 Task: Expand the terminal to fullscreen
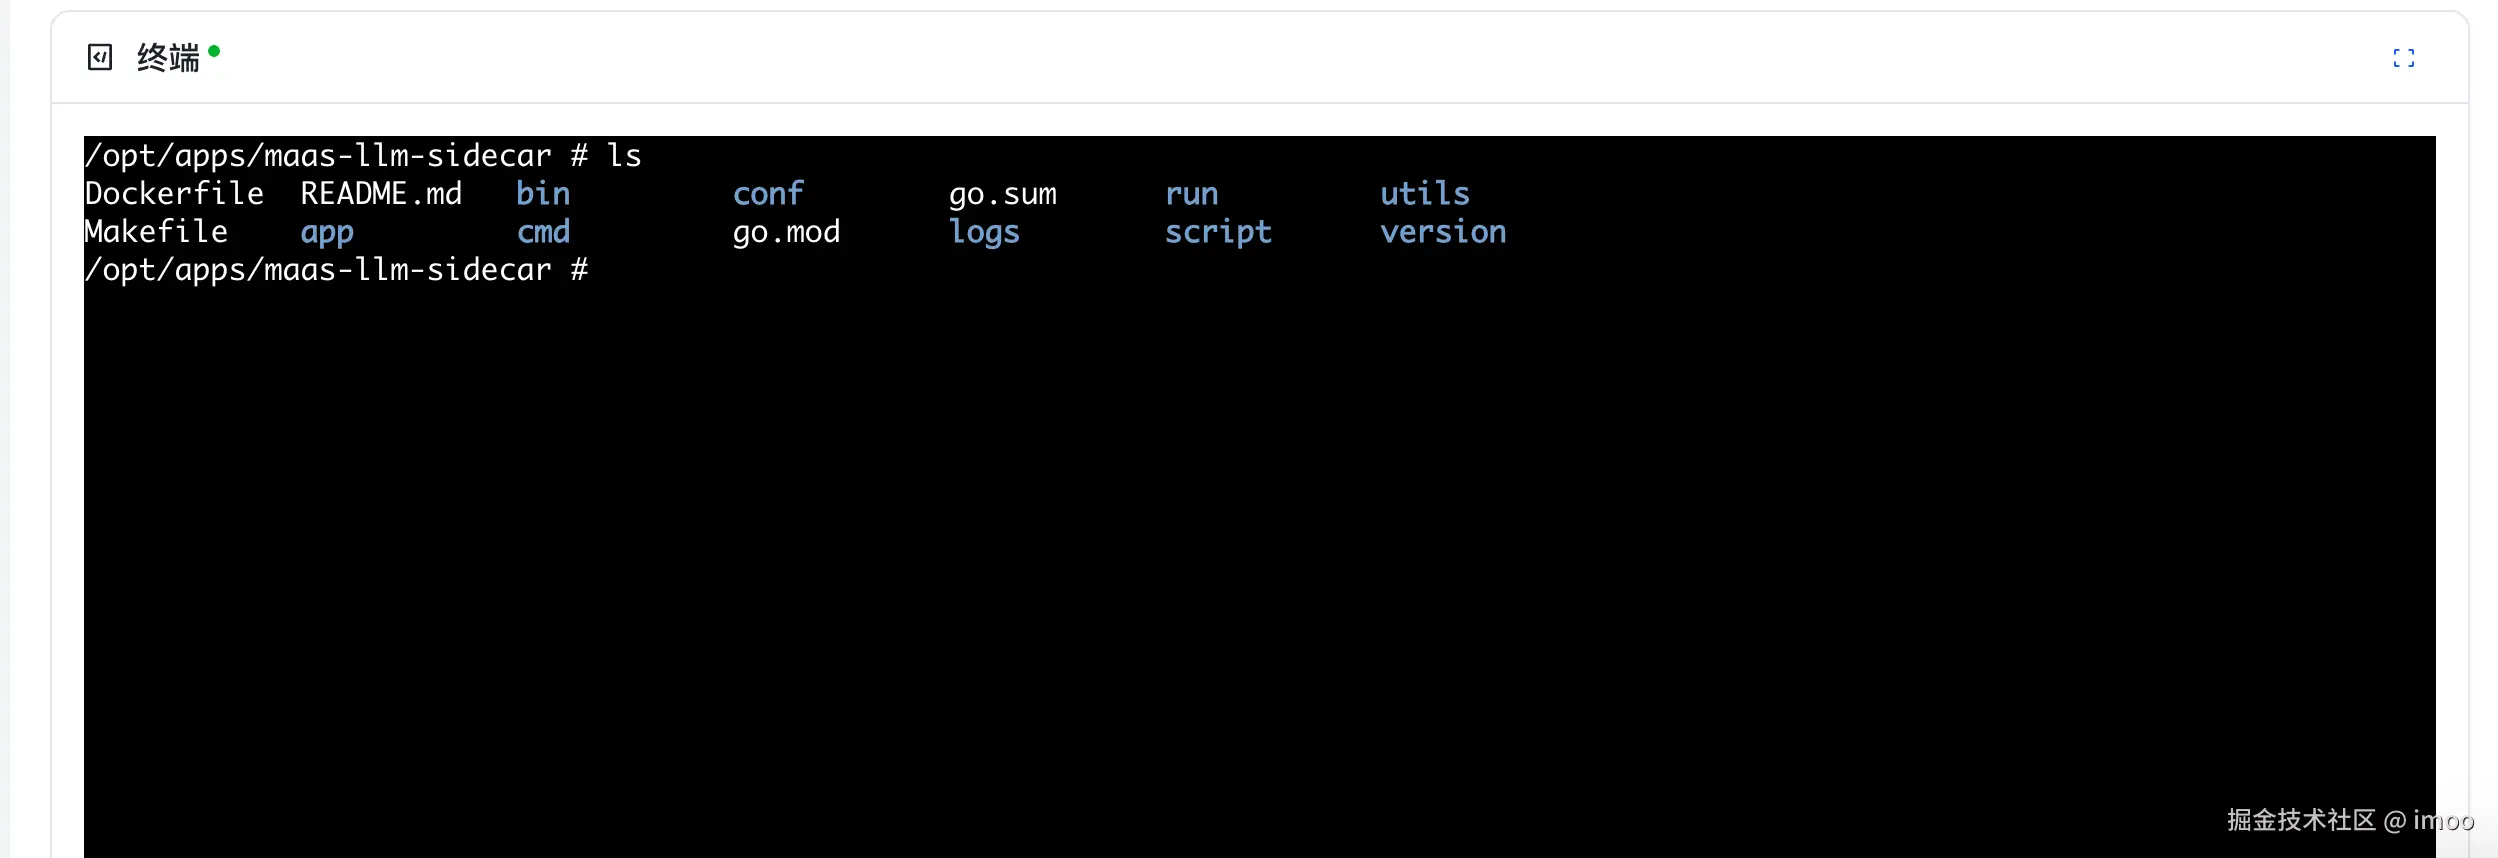2403,58
